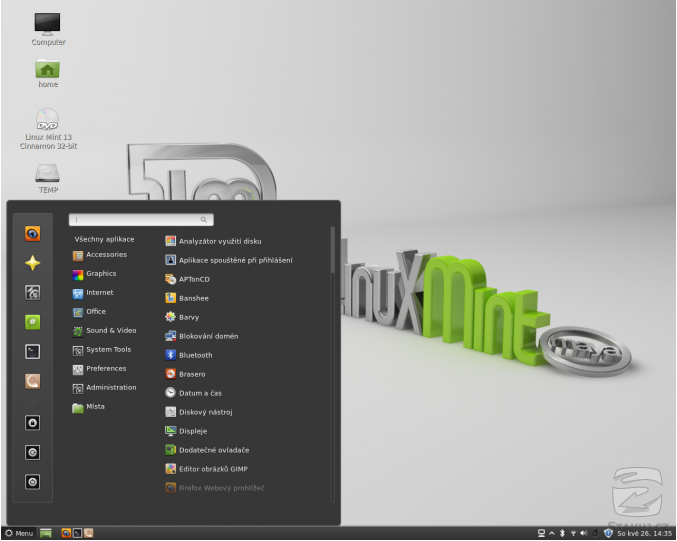The height and width of the screenshot is (541, 677).
Task: Open the system settings favorite in sidebar
Action: tap(32, 292)
